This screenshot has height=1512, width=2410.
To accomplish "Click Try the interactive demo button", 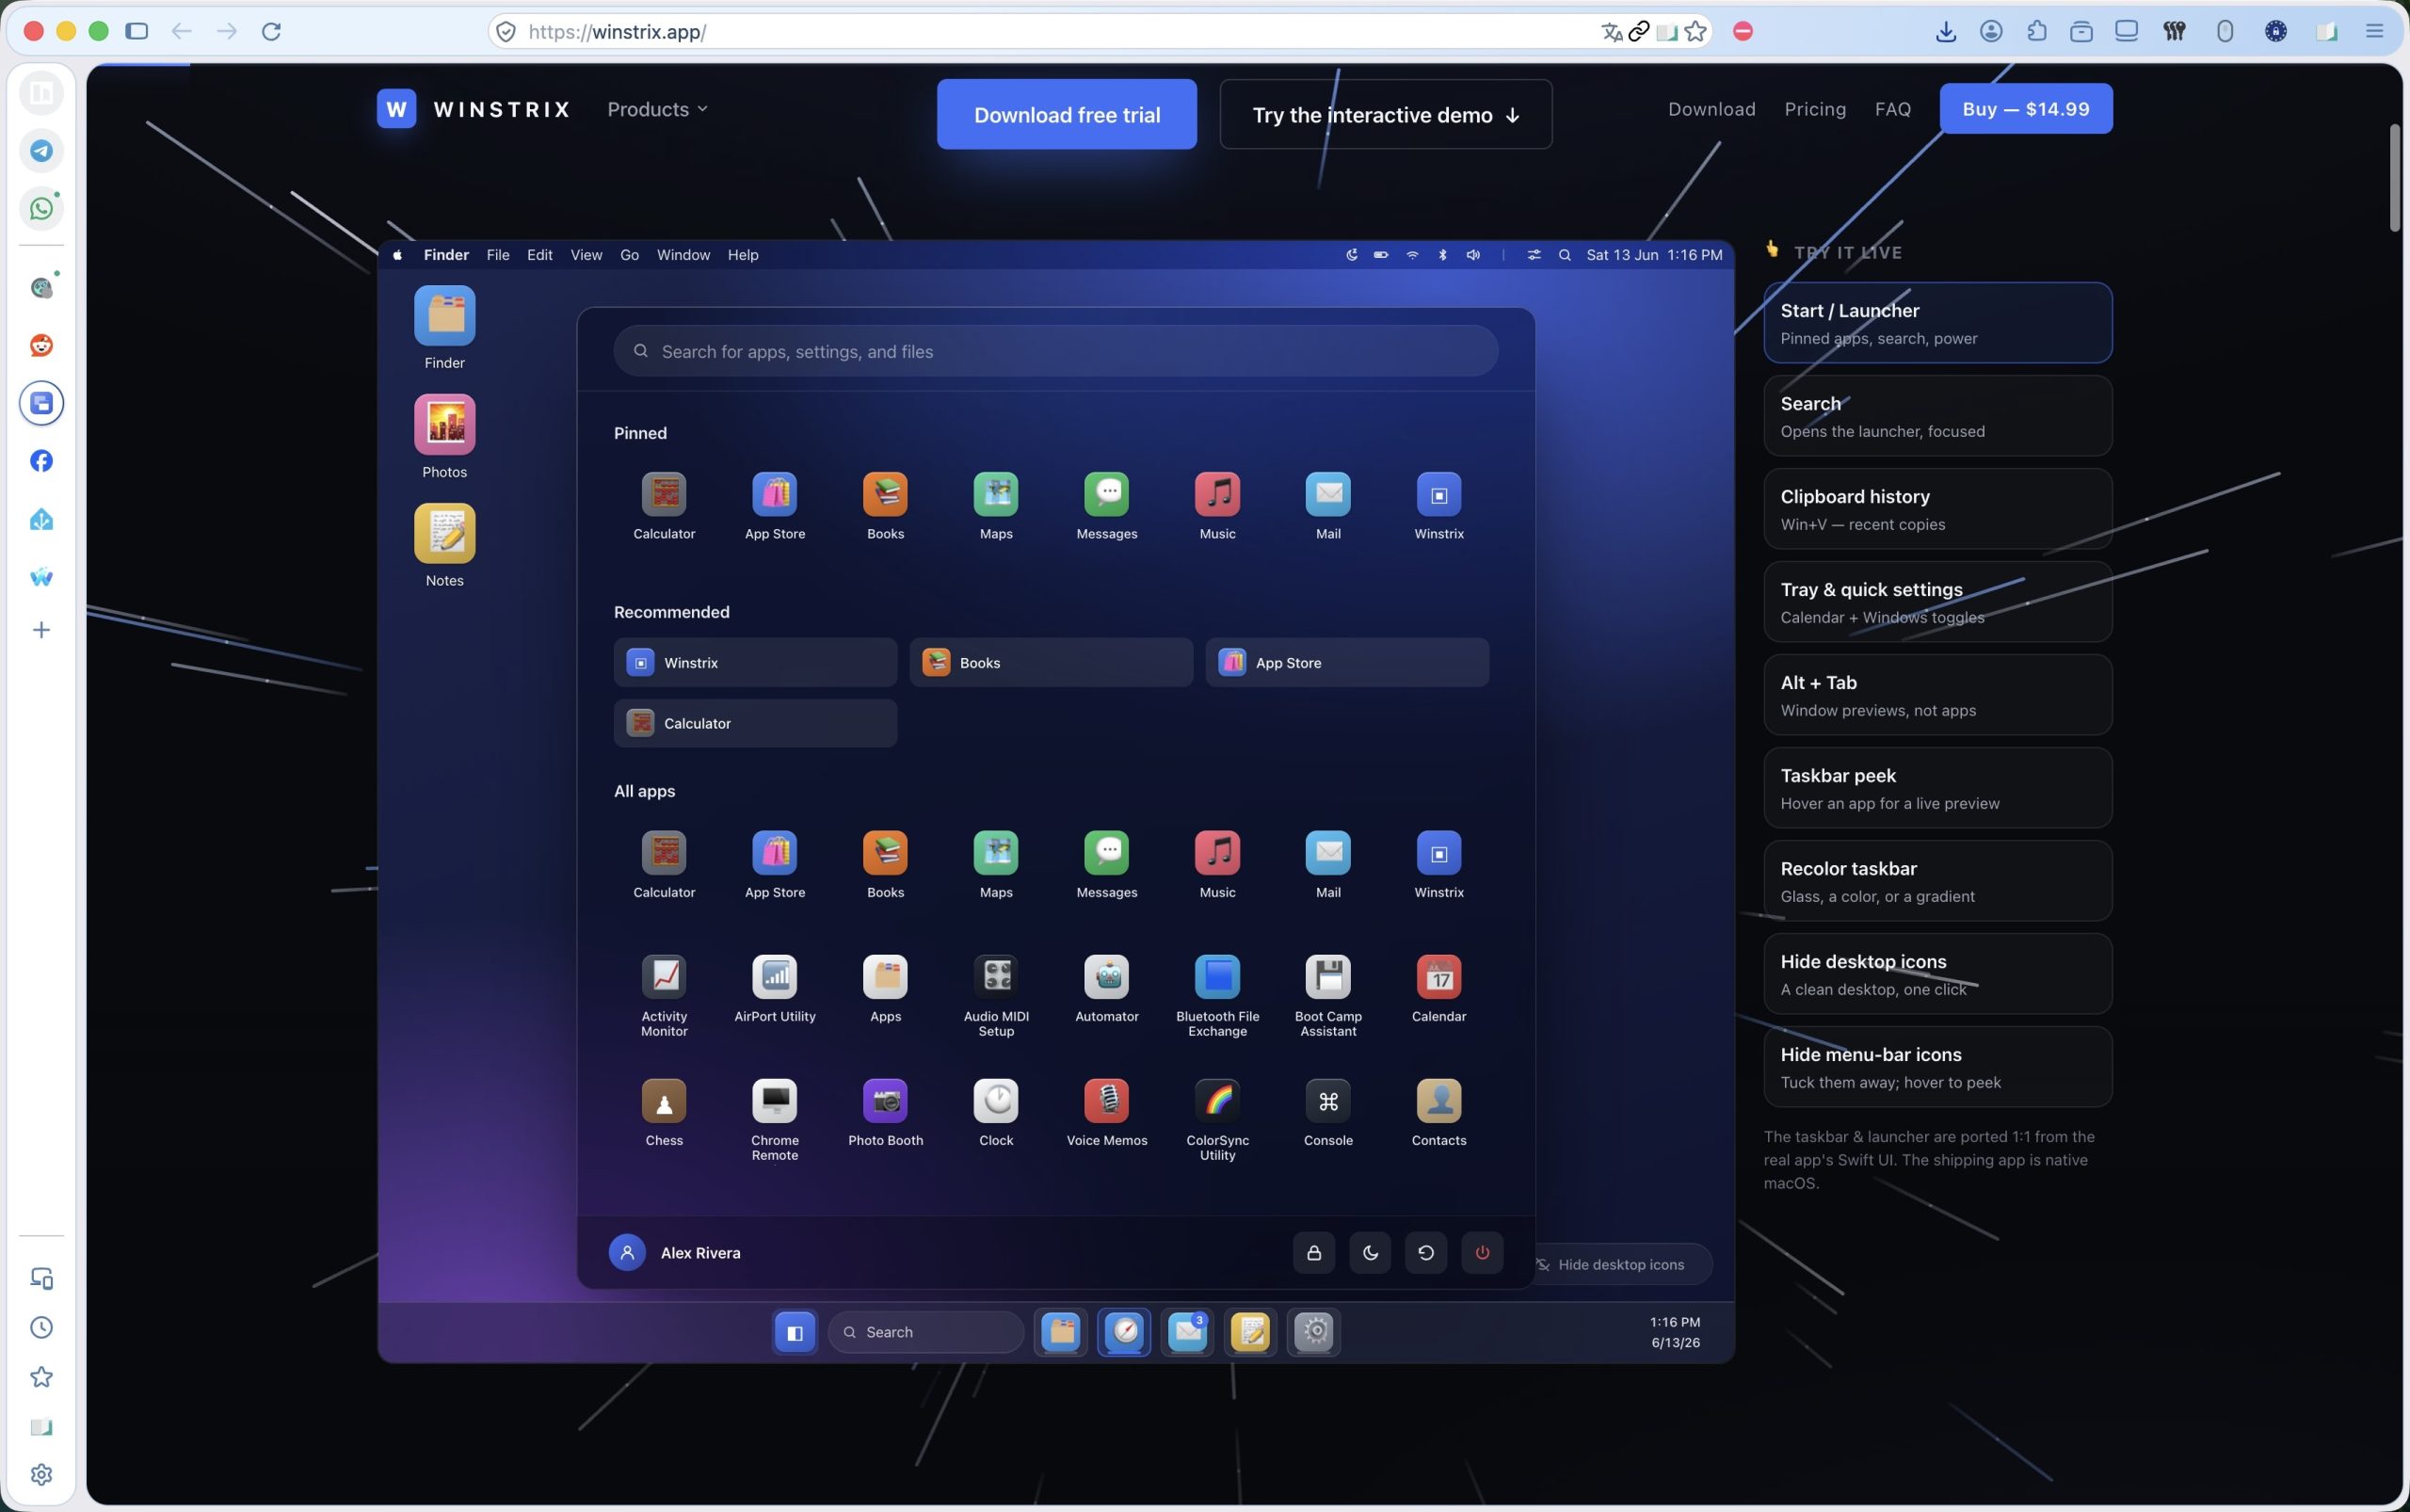I will tap(1386, 114).
